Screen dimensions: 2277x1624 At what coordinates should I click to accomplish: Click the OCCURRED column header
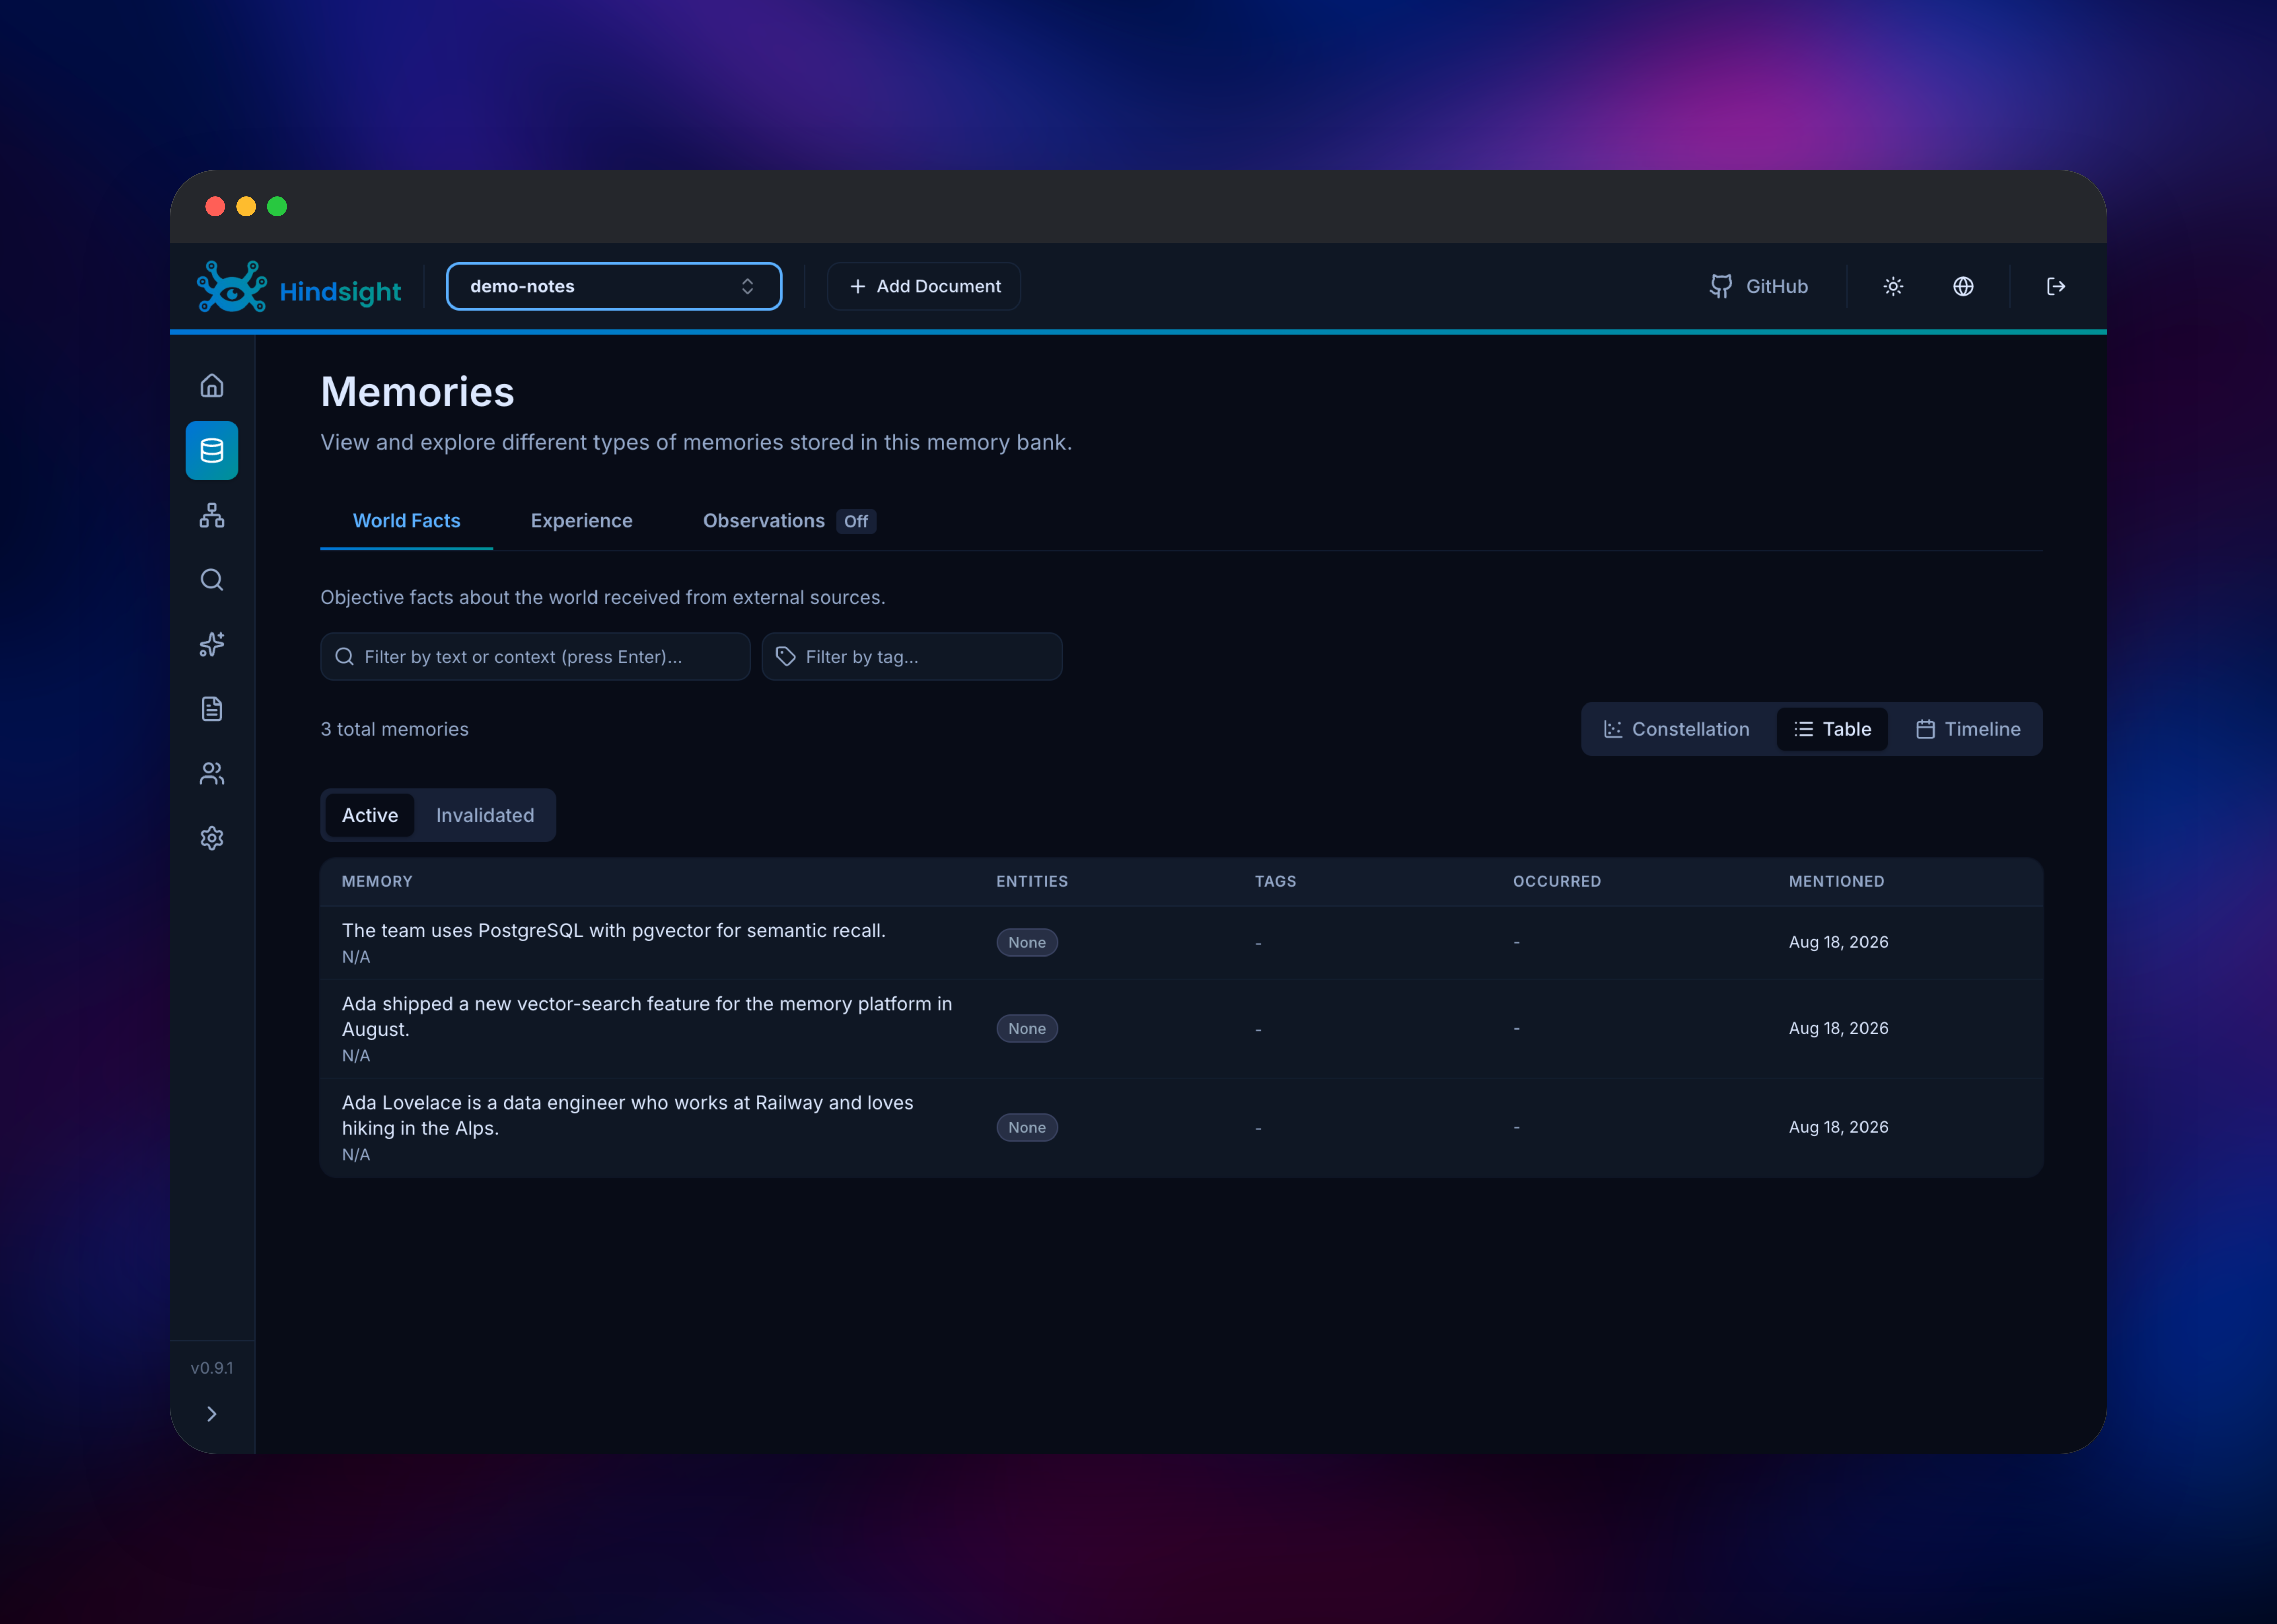[1557, 882]
